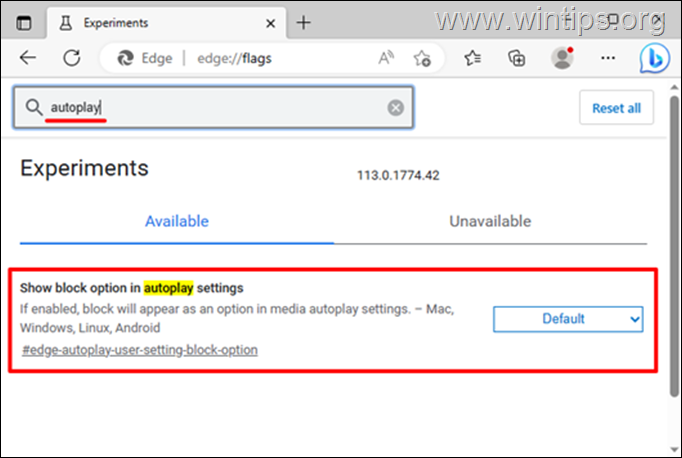682x458 pixels.
Task: Add this page to favorites
Action: point(422,58)
